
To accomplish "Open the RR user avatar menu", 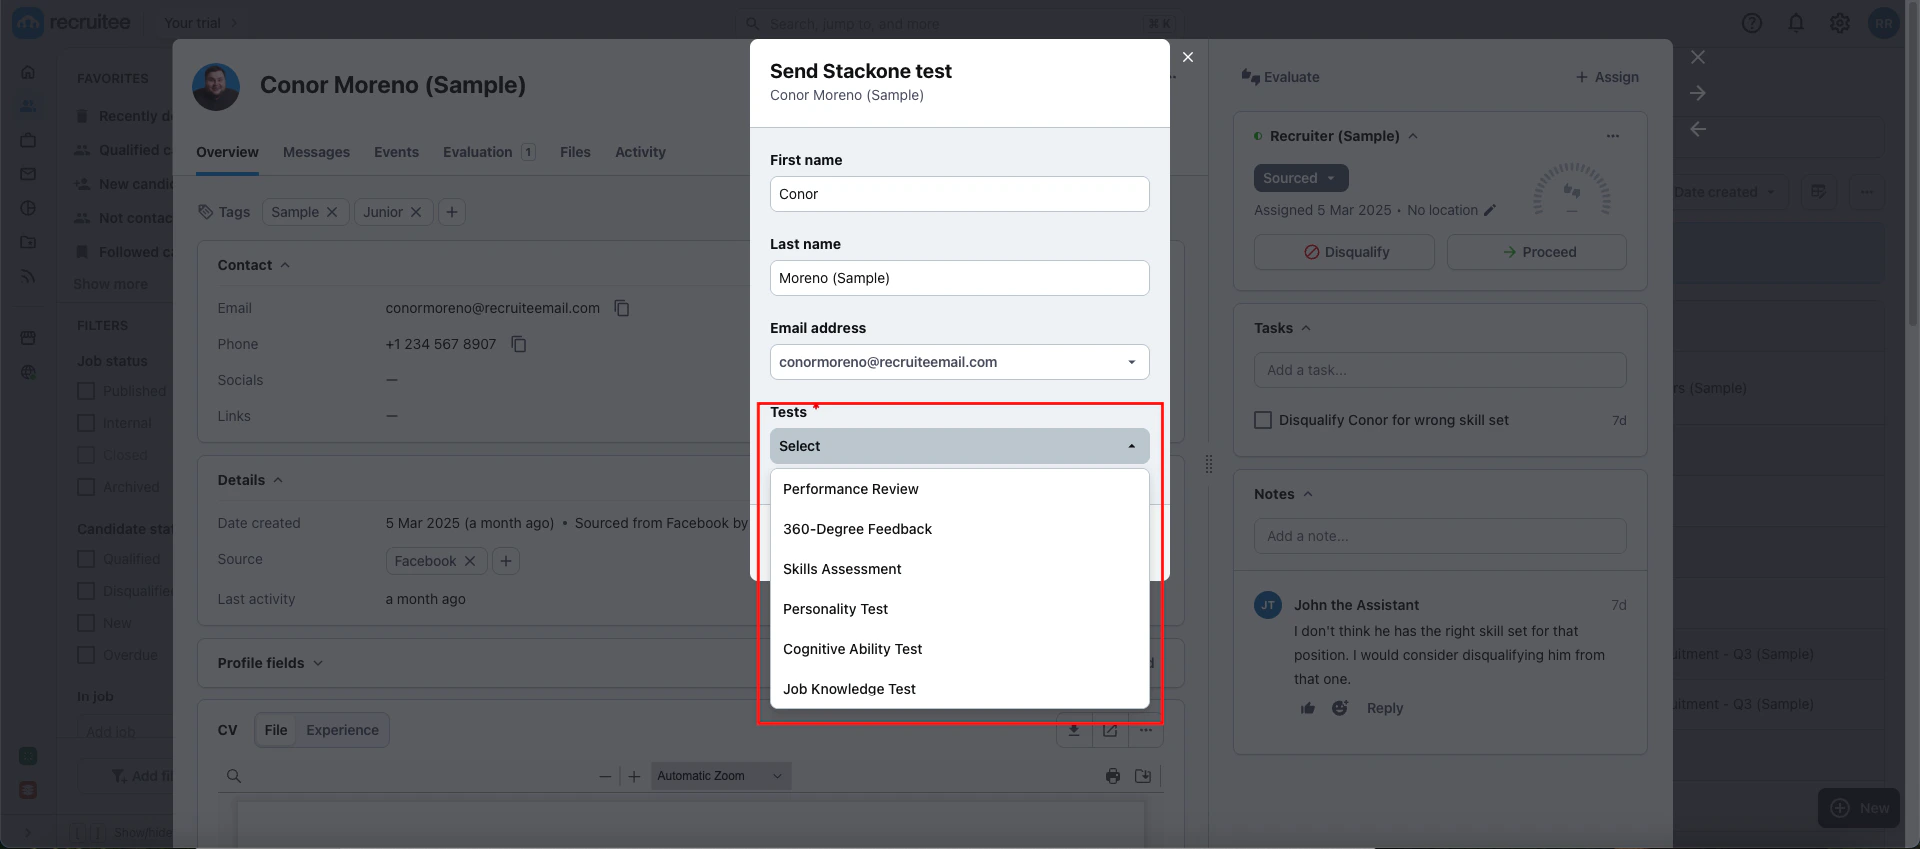I will click(x=1884, y=23).
